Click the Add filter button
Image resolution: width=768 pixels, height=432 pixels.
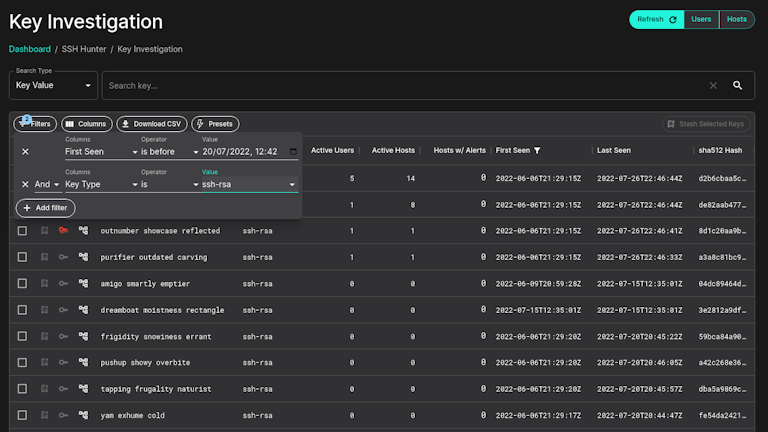[46, 208]
